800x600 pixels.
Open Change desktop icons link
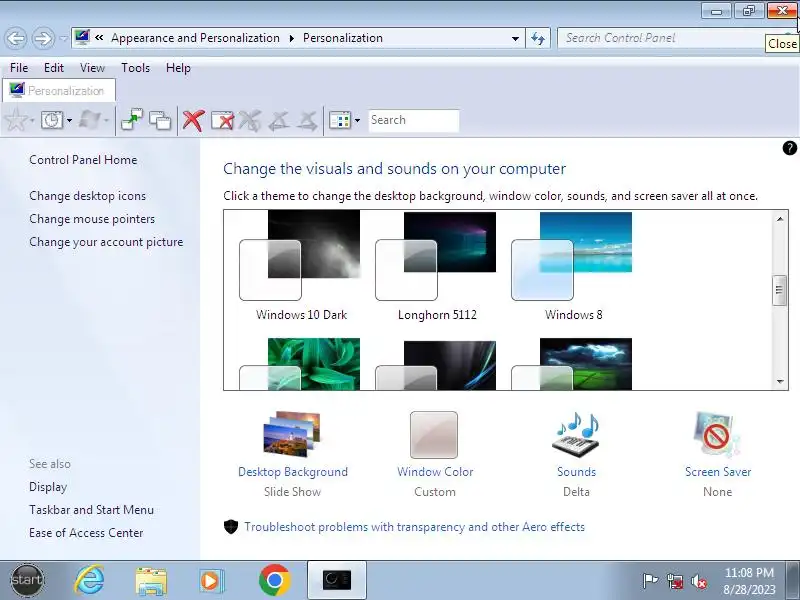click(x=87, y=196)
